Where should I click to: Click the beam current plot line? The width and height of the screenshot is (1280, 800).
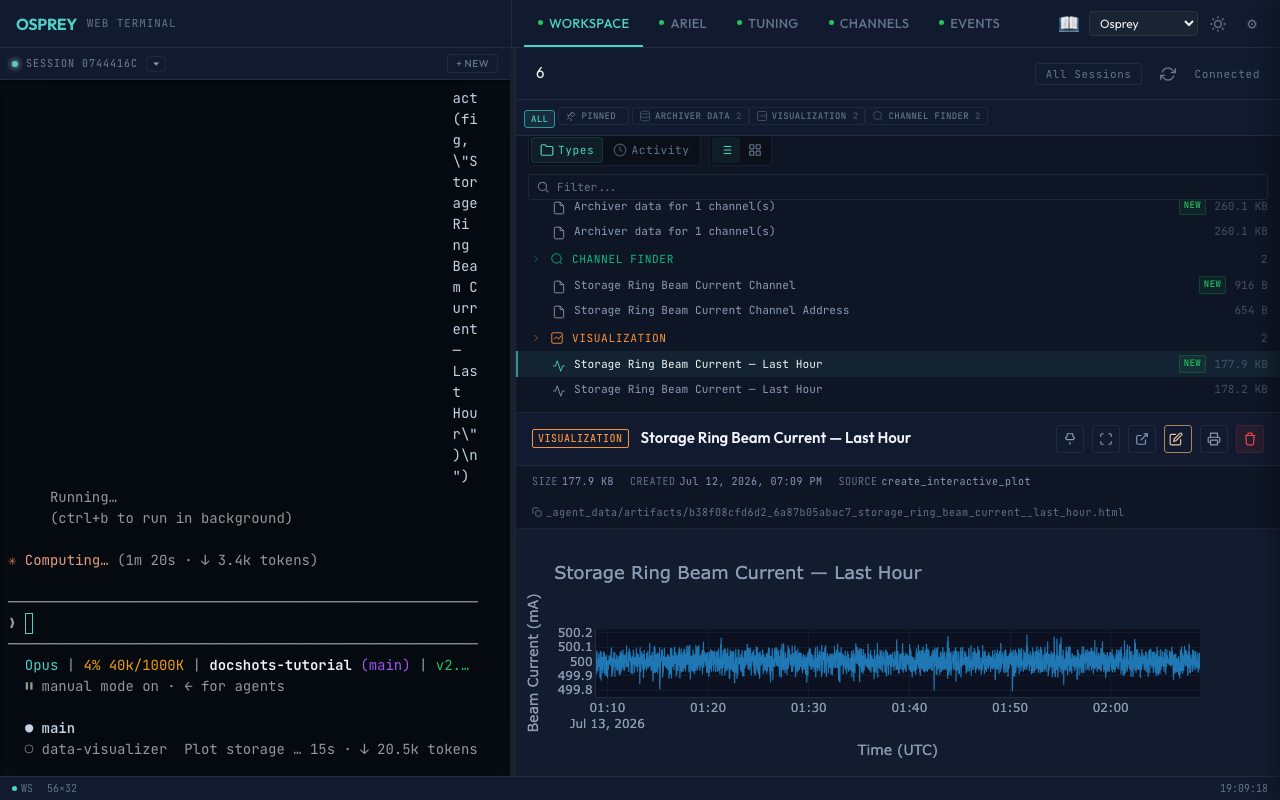(x=900, y=661)
